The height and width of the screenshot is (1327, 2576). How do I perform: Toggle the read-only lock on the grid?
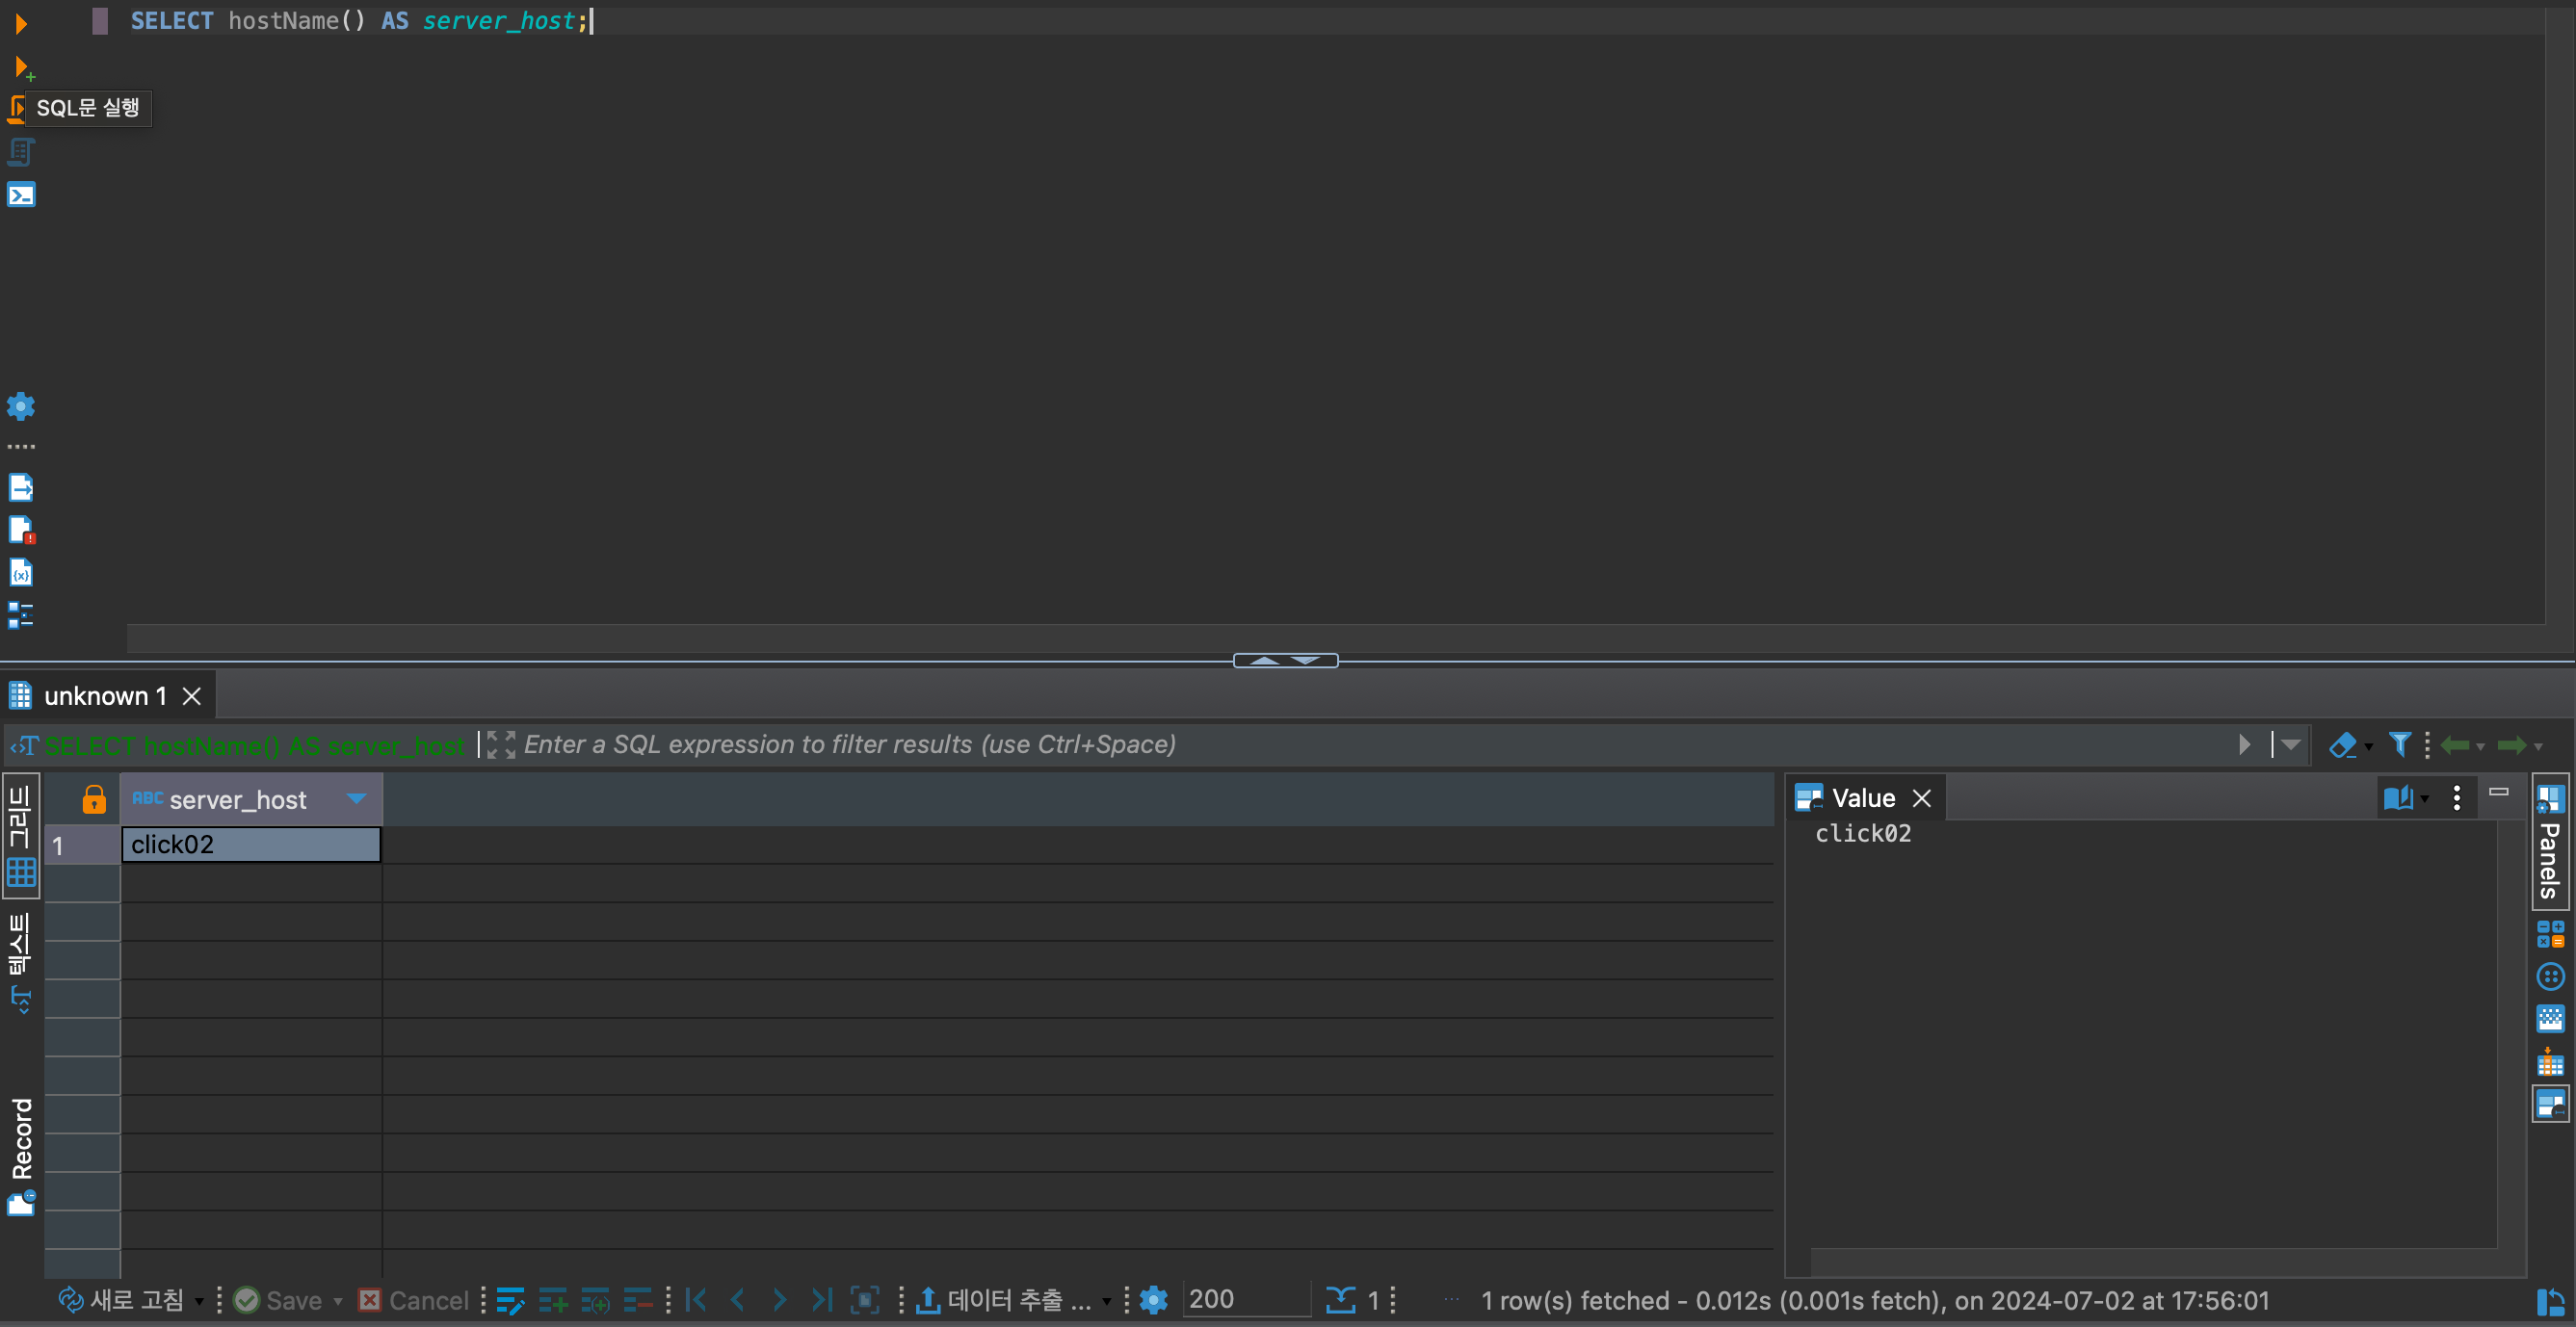tap(93, 799)
